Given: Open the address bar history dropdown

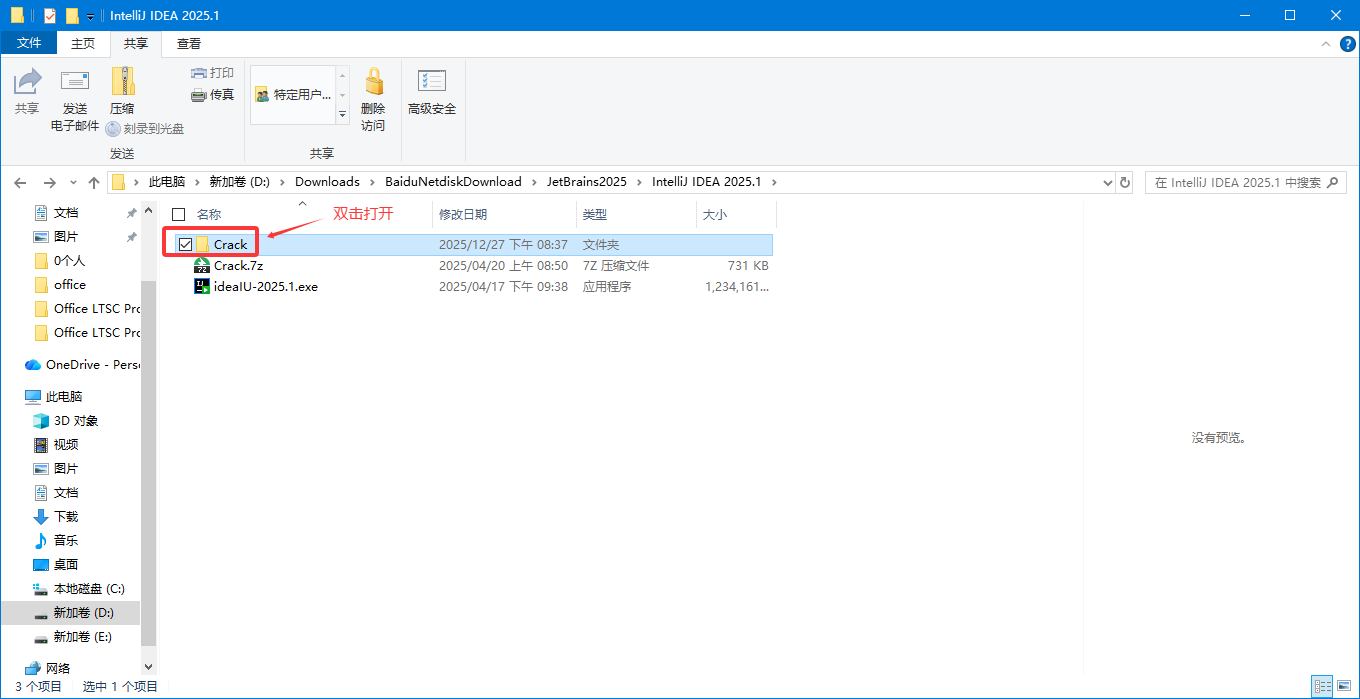Looking at the screenshot, I should 1107,183.
